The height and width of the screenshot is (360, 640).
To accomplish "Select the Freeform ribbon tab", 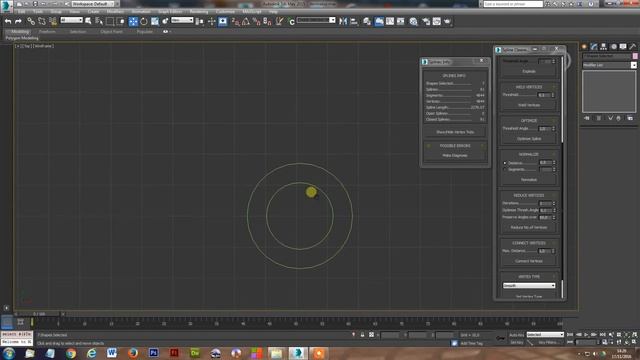I will tap(47, 31).
